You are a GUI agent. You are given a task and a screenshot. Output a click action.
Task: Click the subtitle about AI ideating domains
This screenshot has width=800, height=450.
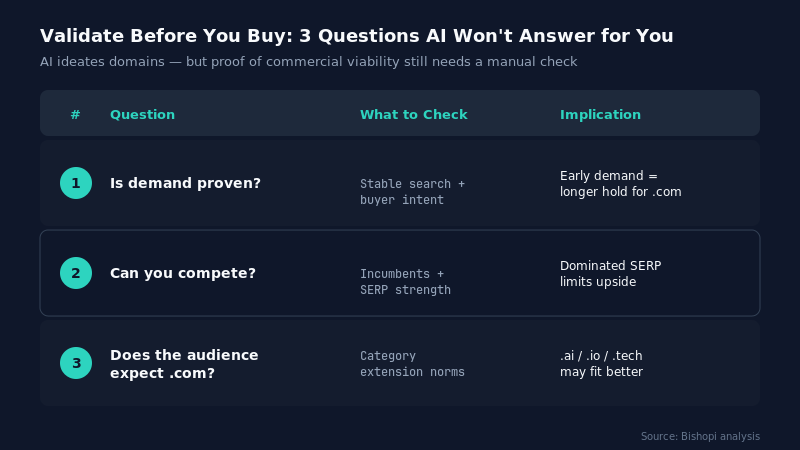tap(309, 62)
